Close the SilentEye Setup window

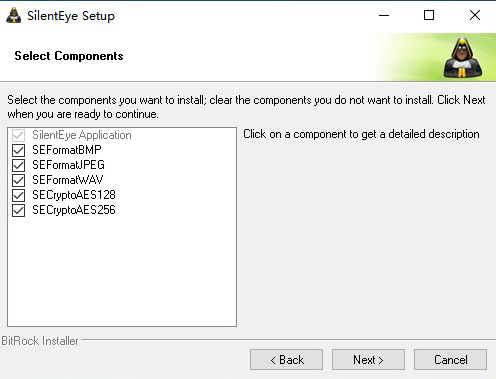(475, 15)
